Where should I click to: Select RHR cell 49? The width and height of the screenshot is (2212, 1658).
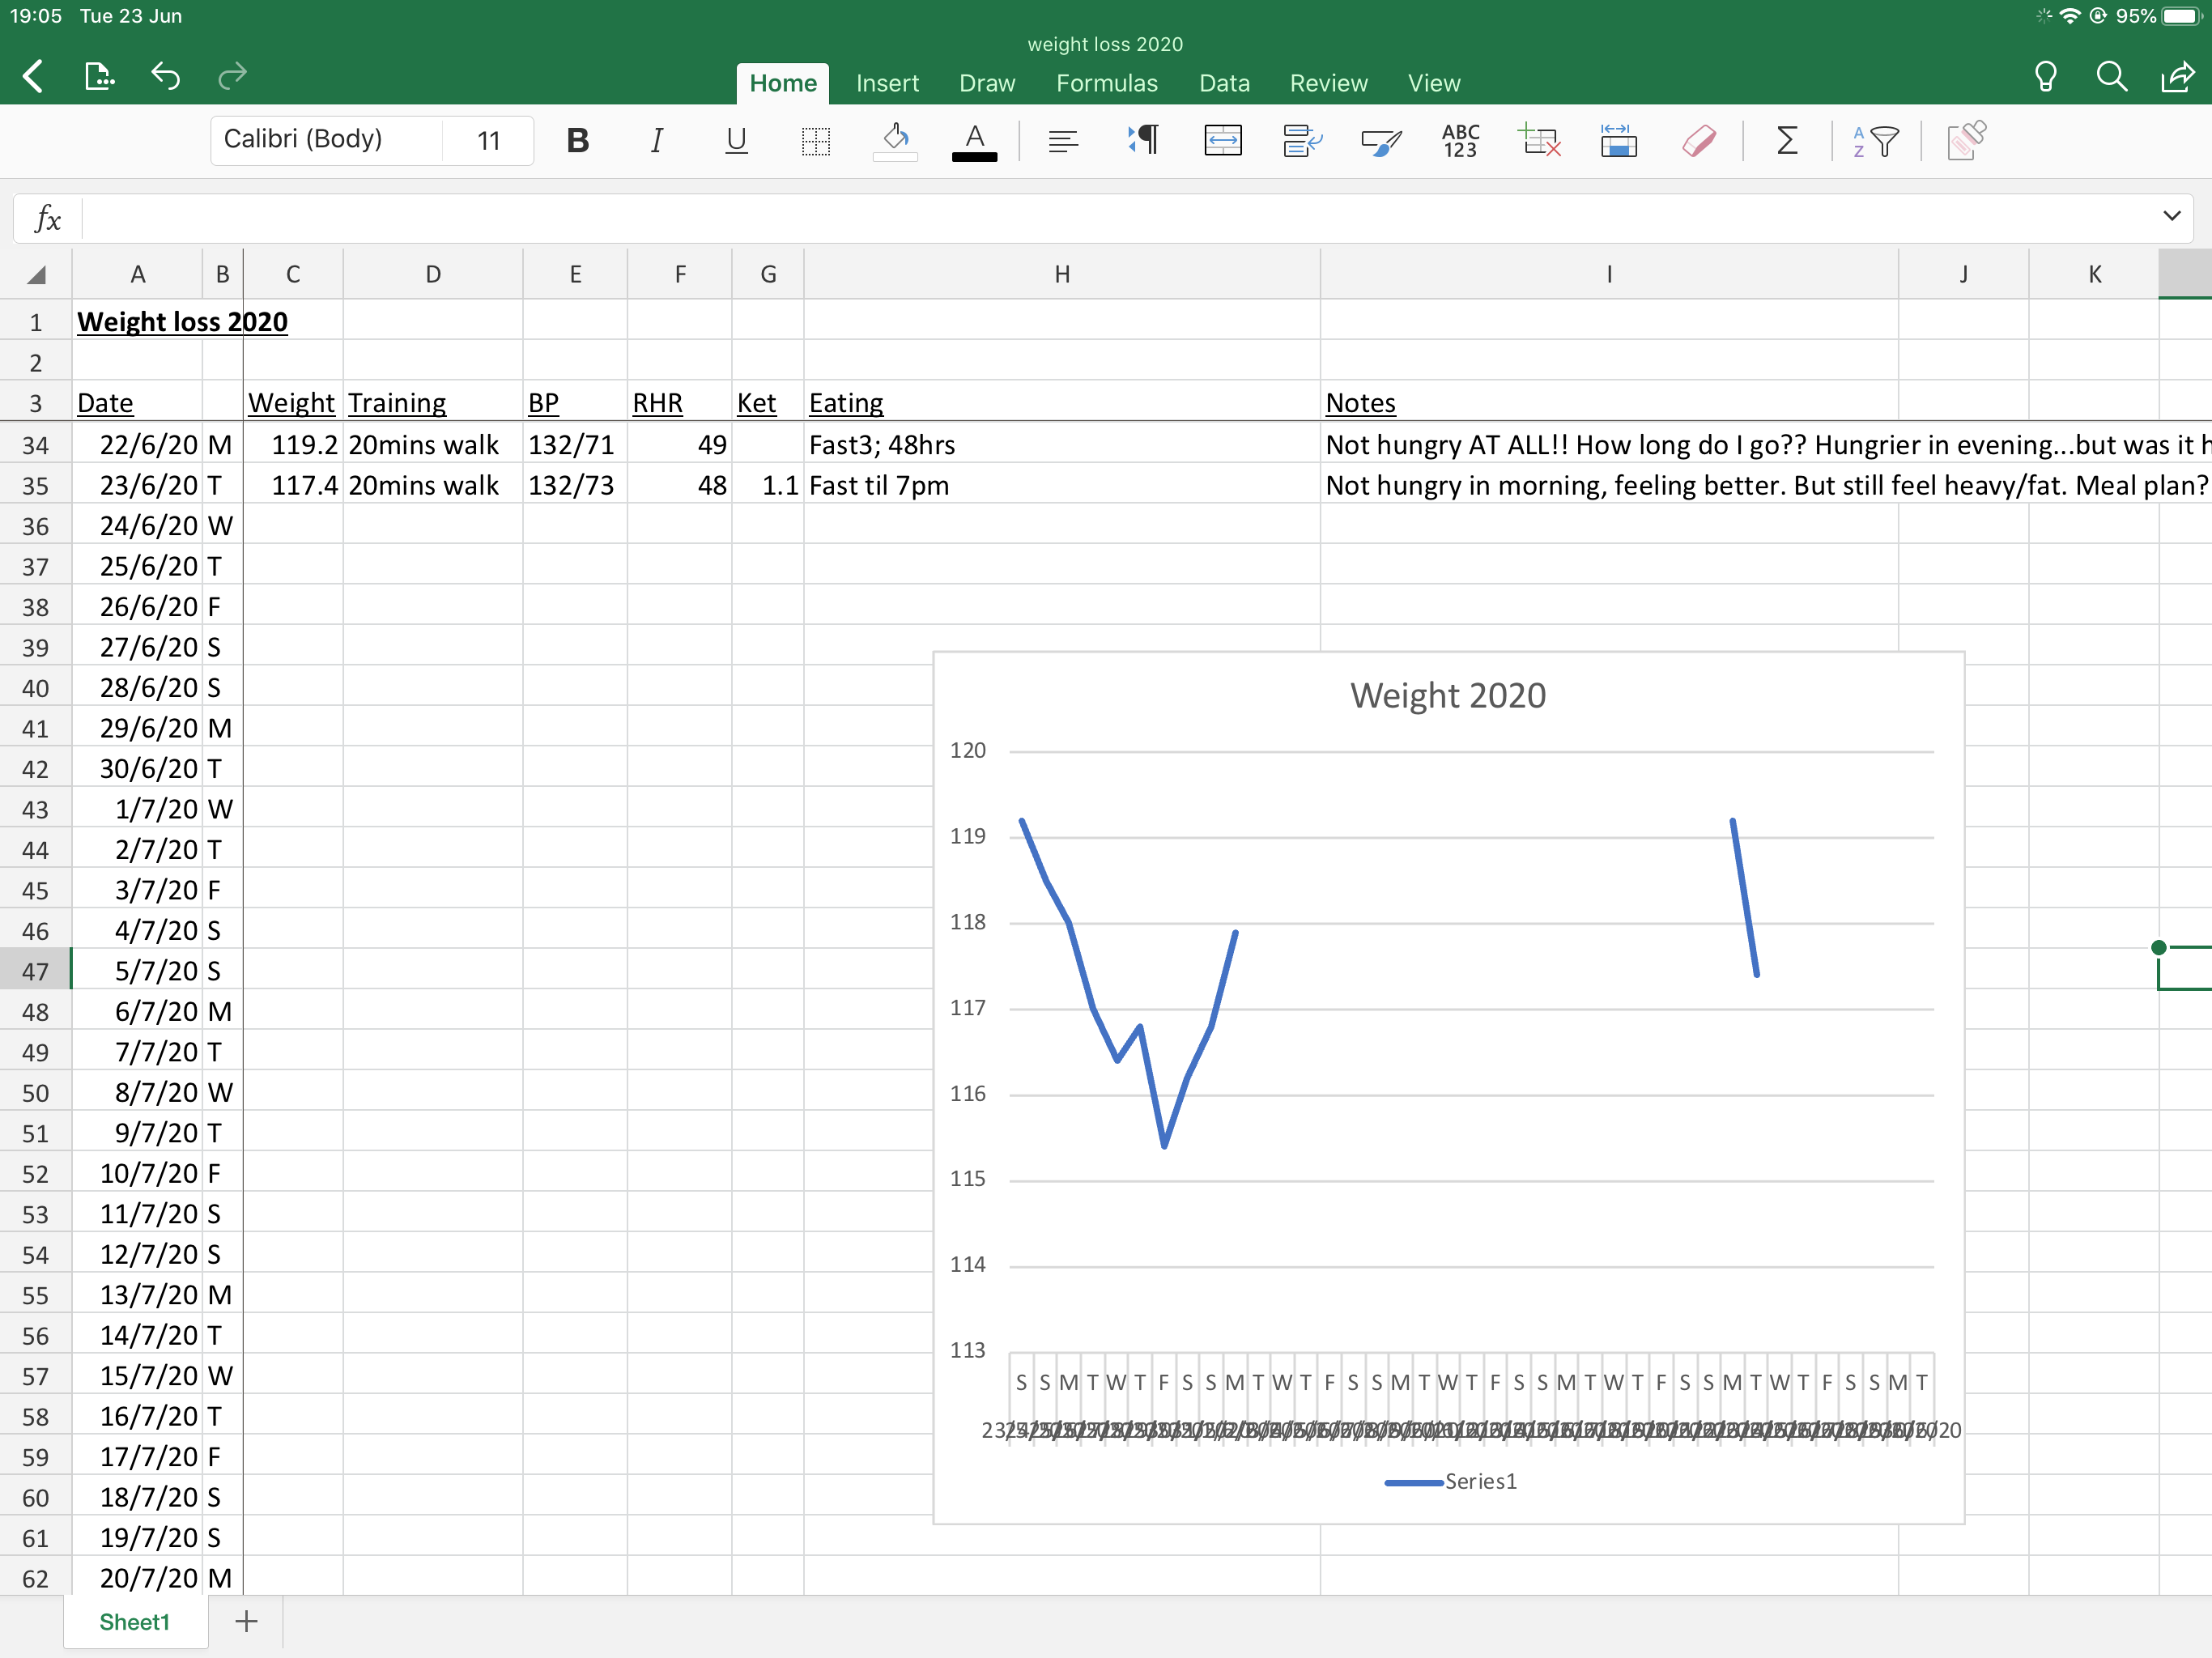pyautogui.click(x=680, y=445)
